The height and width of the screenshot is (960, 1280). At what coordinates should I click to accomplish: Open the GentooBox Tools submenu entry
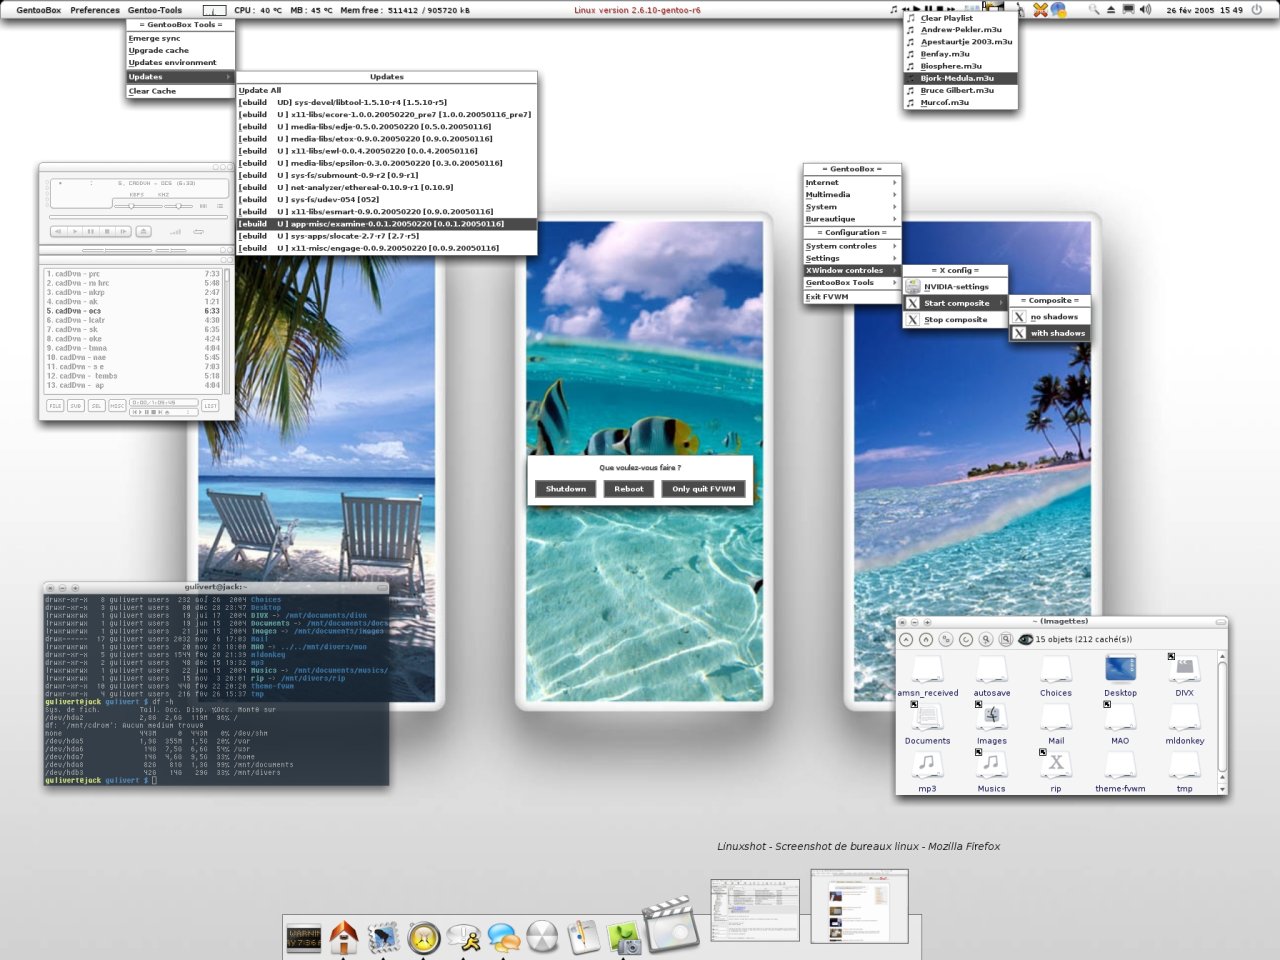click(852, 283)
